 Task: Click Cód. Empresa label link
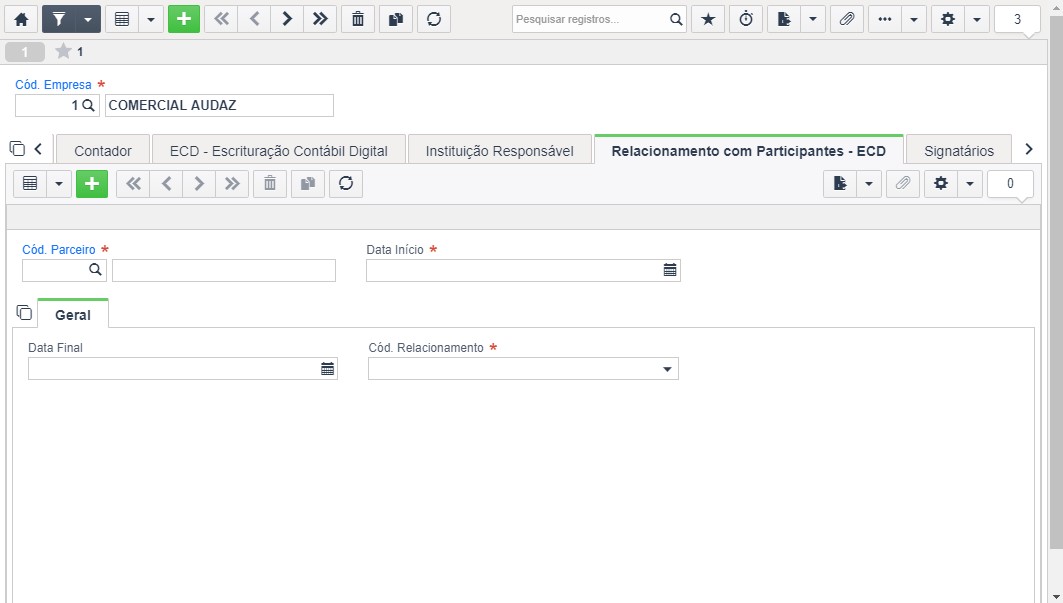click(x=54, y=85)
